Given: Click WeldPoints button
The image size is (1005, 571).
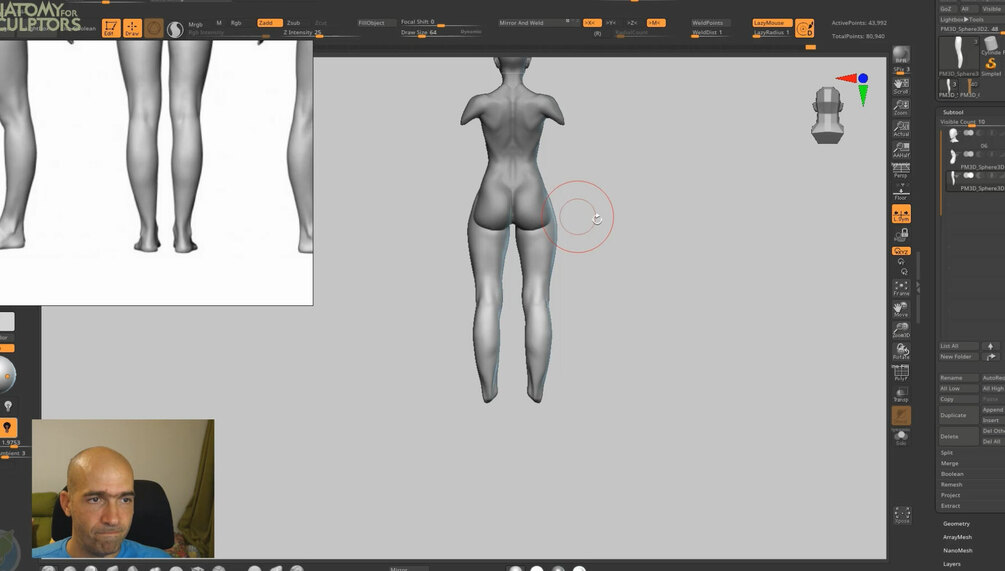Looking at the screenshot, I should (x=710, y=22).
